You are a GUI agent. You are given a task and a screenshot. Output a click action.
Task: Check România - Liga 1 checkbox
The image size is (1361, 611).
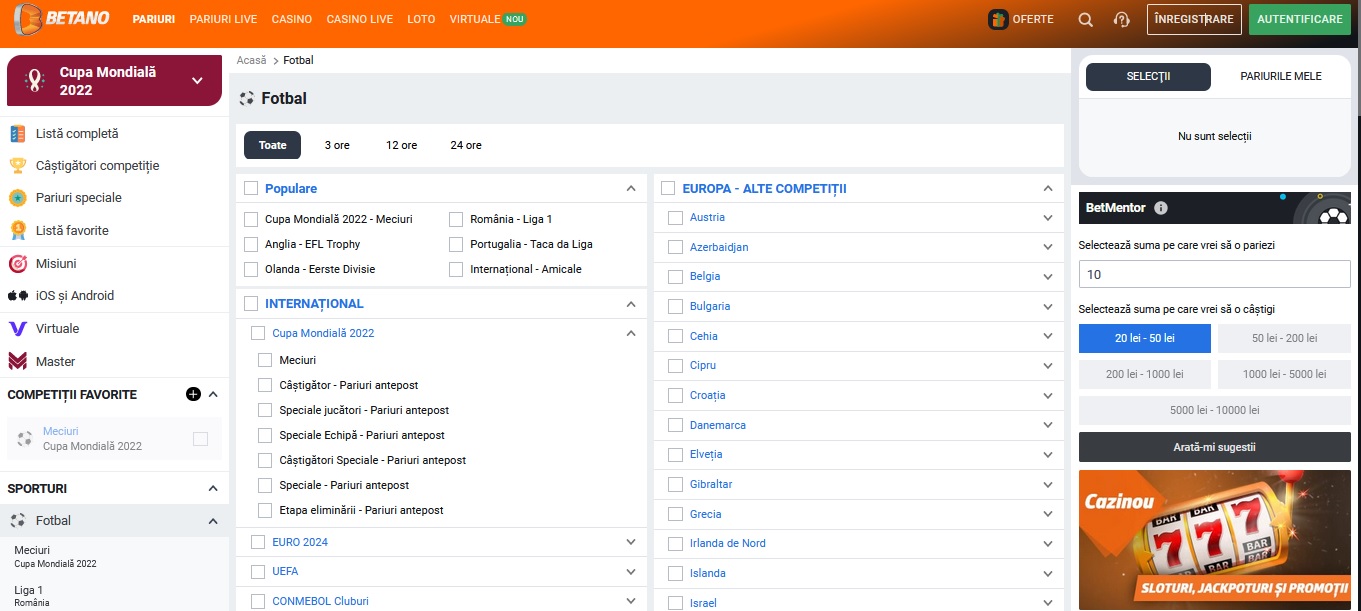[x=456, y=219]
